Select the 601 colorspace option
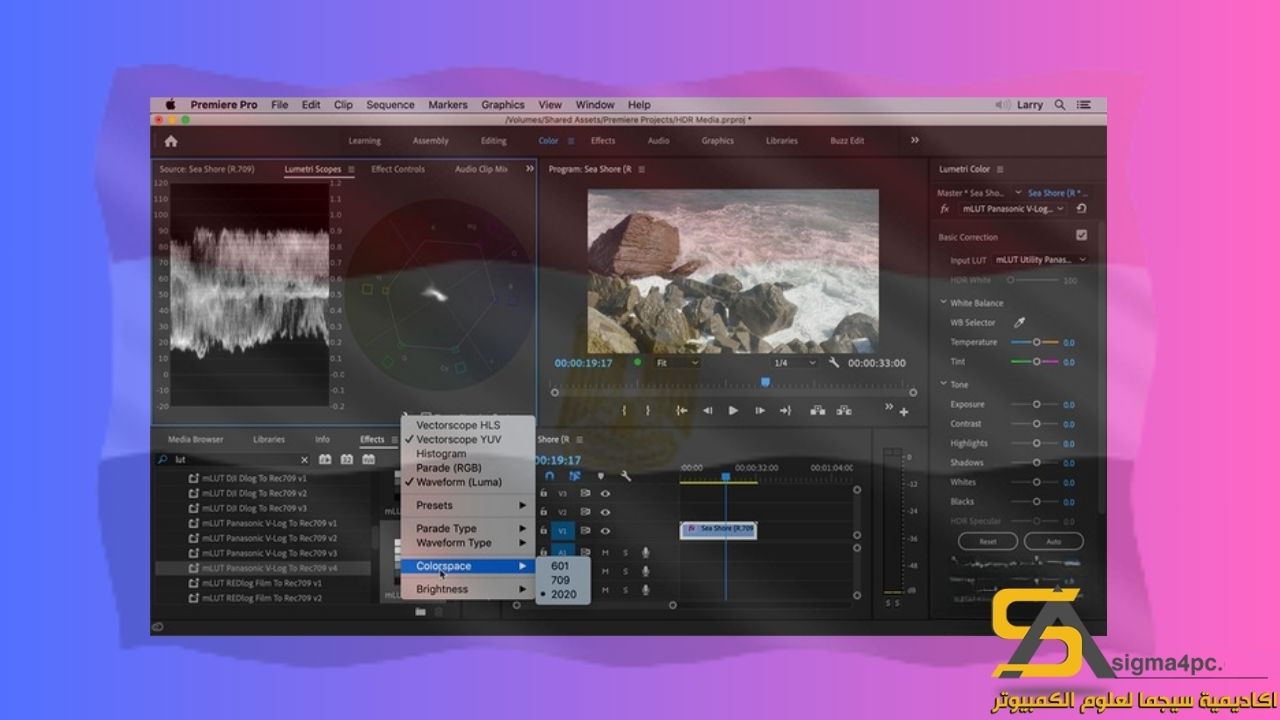Screen dimensions: 1280x720 (x=560, y=566)
